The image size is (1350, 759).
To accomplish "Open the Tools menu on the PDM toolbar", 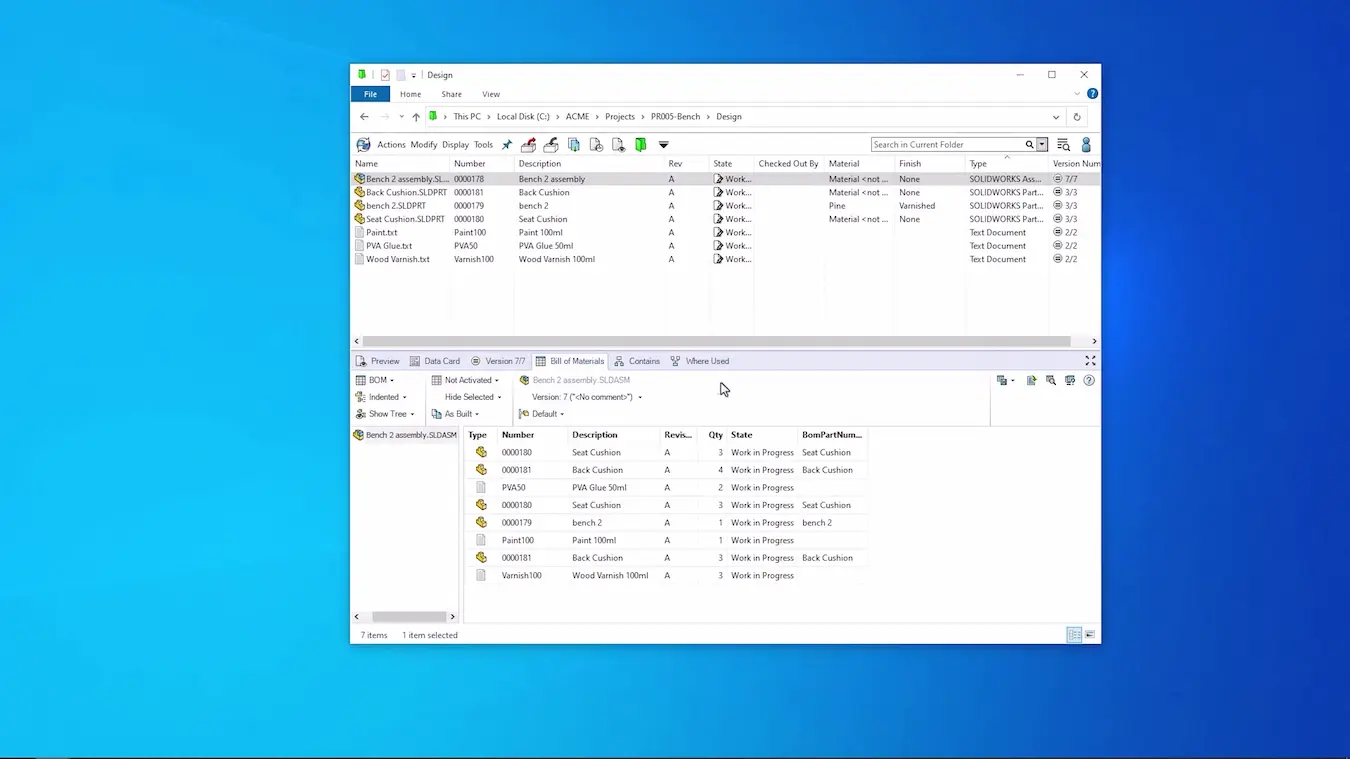I will point(483,144).
